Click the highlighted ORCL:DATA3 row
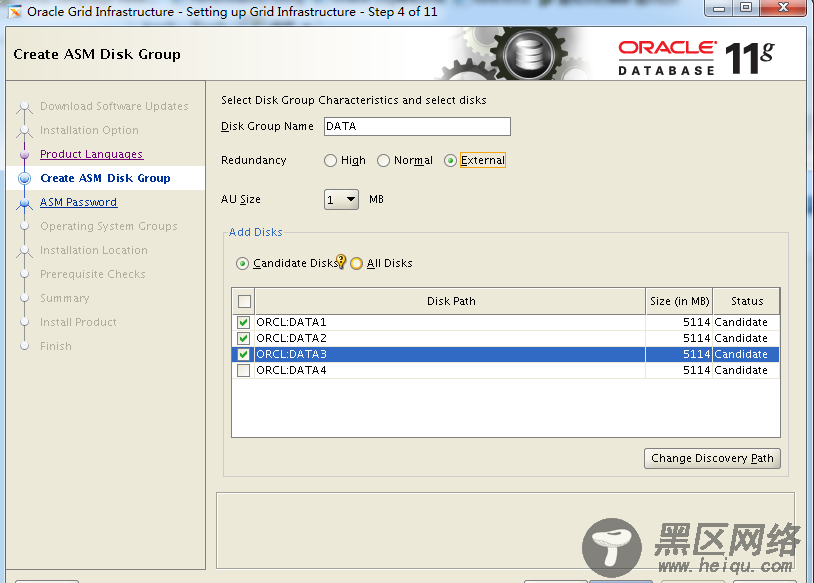The width and height of the screenshot is (814, 583). [505, 355]
